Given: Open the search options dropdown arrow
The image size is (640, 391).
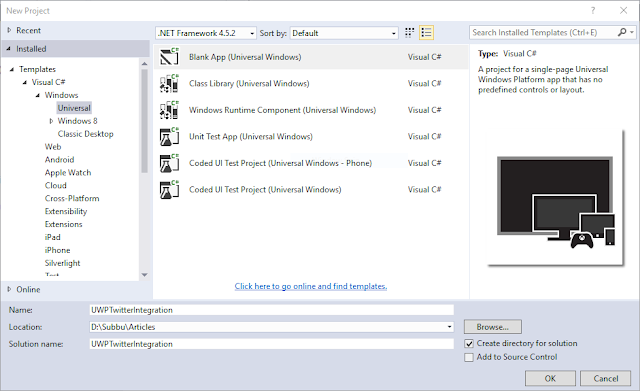Looking at the screenshot, I should tap(632, 32).
